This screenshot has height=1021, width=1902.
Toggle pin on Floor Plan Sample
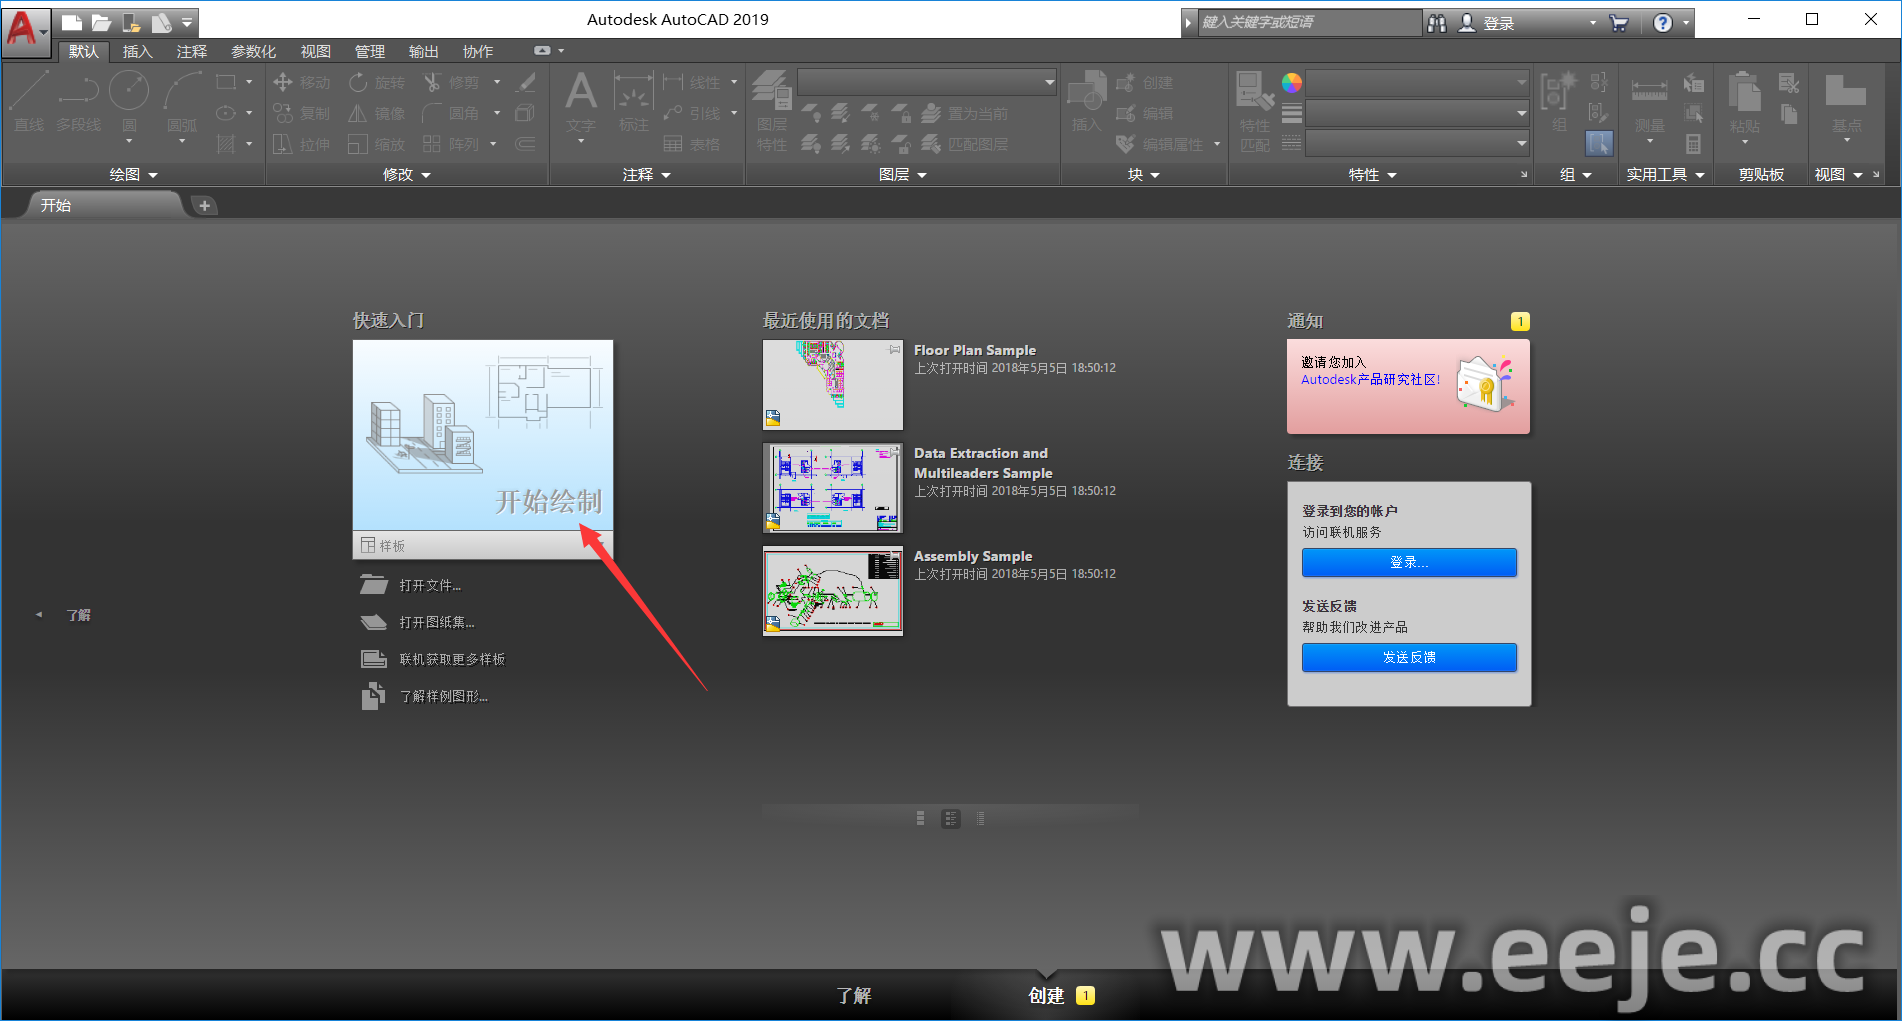pyautogui.click(x=894, y=350)
